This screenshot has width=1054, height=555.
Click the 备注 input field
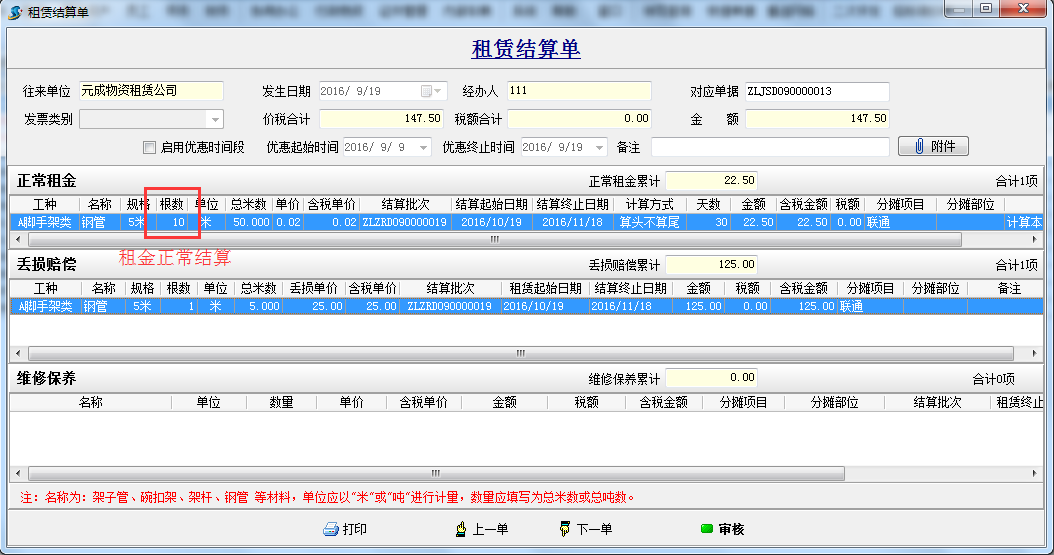[x=769, y=148]
